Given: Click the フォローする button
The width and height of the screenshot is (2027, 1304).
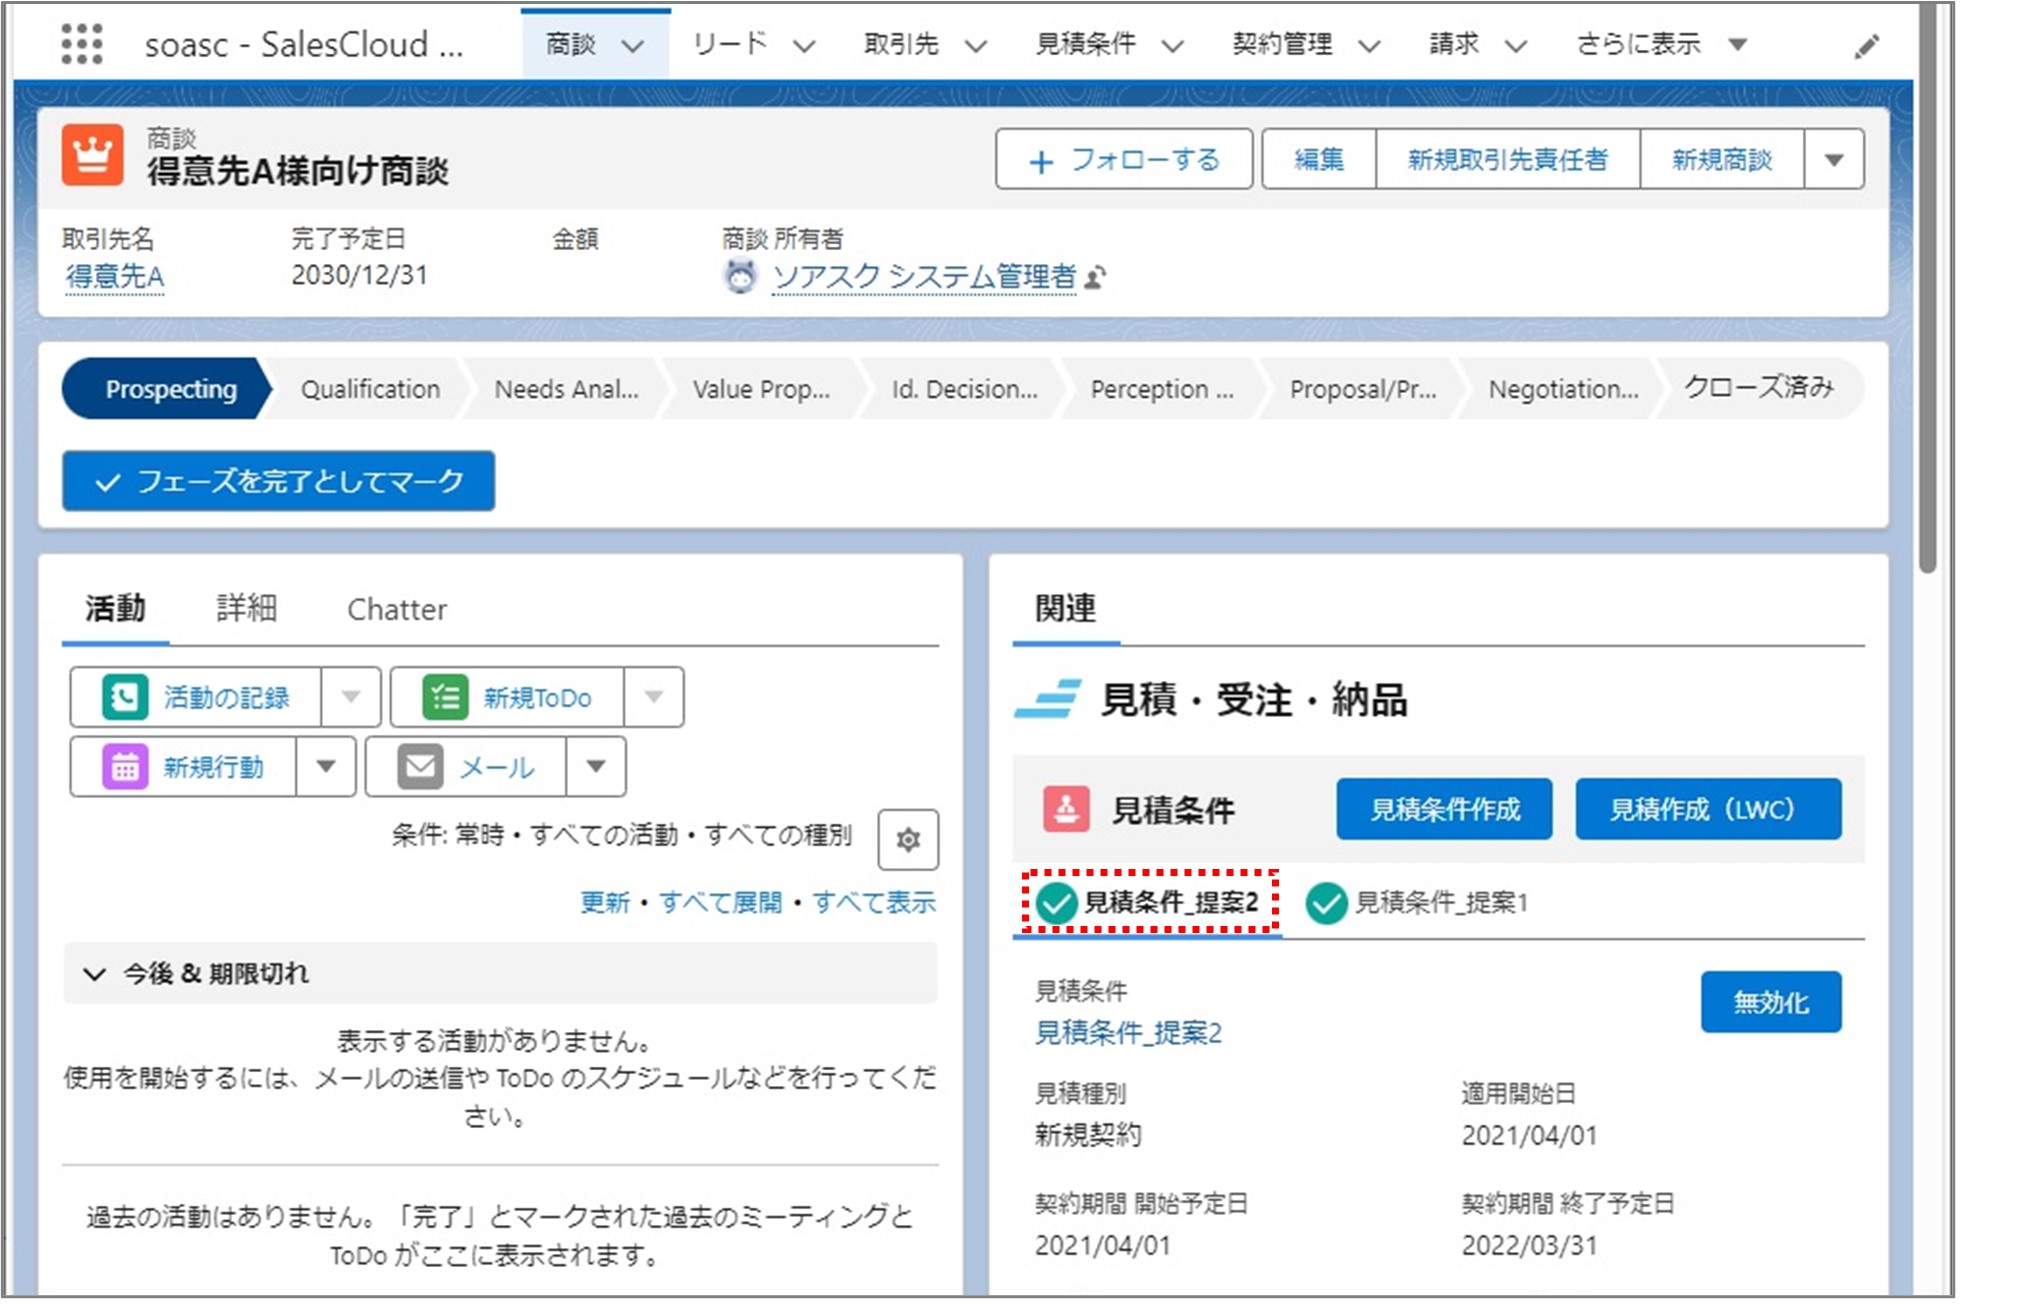Looking at the screenshot, I should pos(1124,159).
